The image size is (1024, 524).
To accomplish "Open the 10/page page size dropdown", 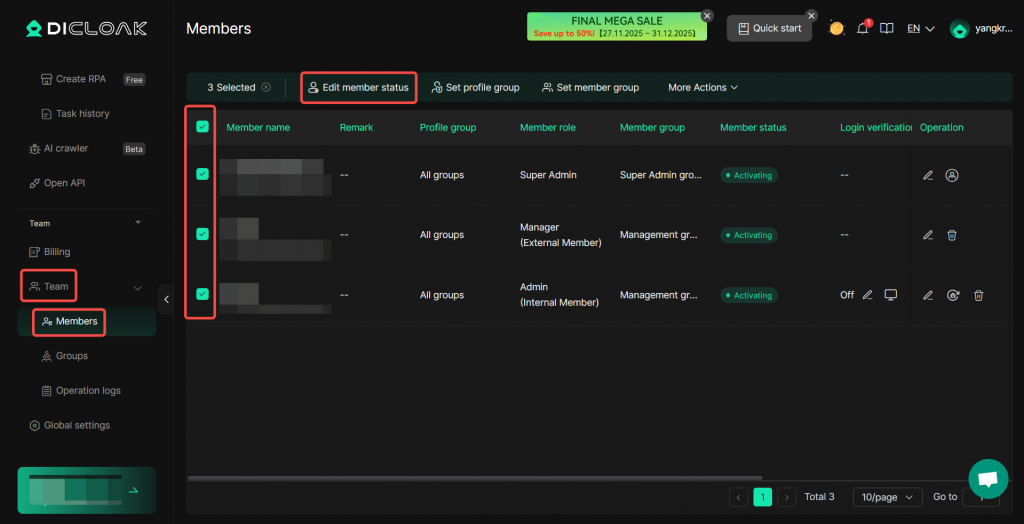I will [887, 497].
